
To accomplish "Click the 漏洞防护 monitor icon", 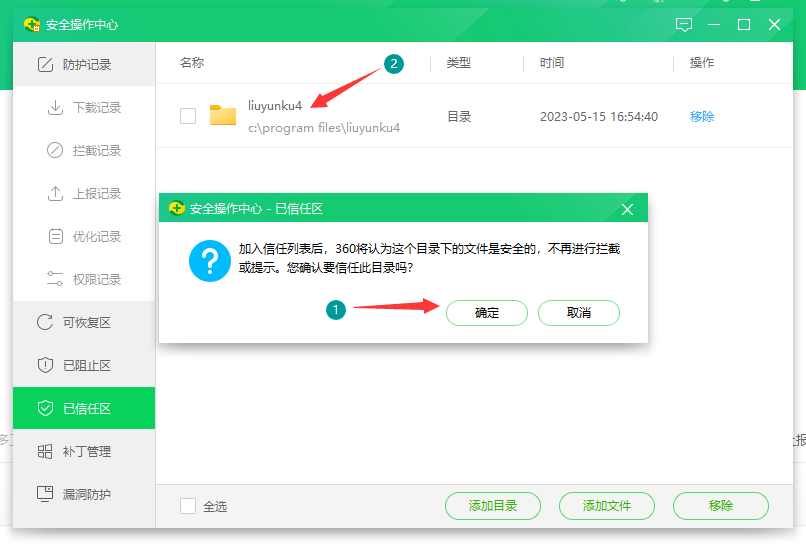I will tap(45, 494).
